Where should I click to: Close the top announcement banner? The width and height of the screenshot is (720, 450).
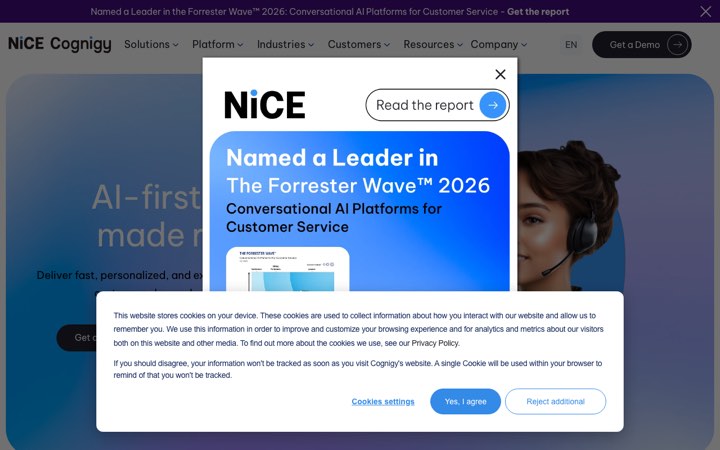coord(705,11)
